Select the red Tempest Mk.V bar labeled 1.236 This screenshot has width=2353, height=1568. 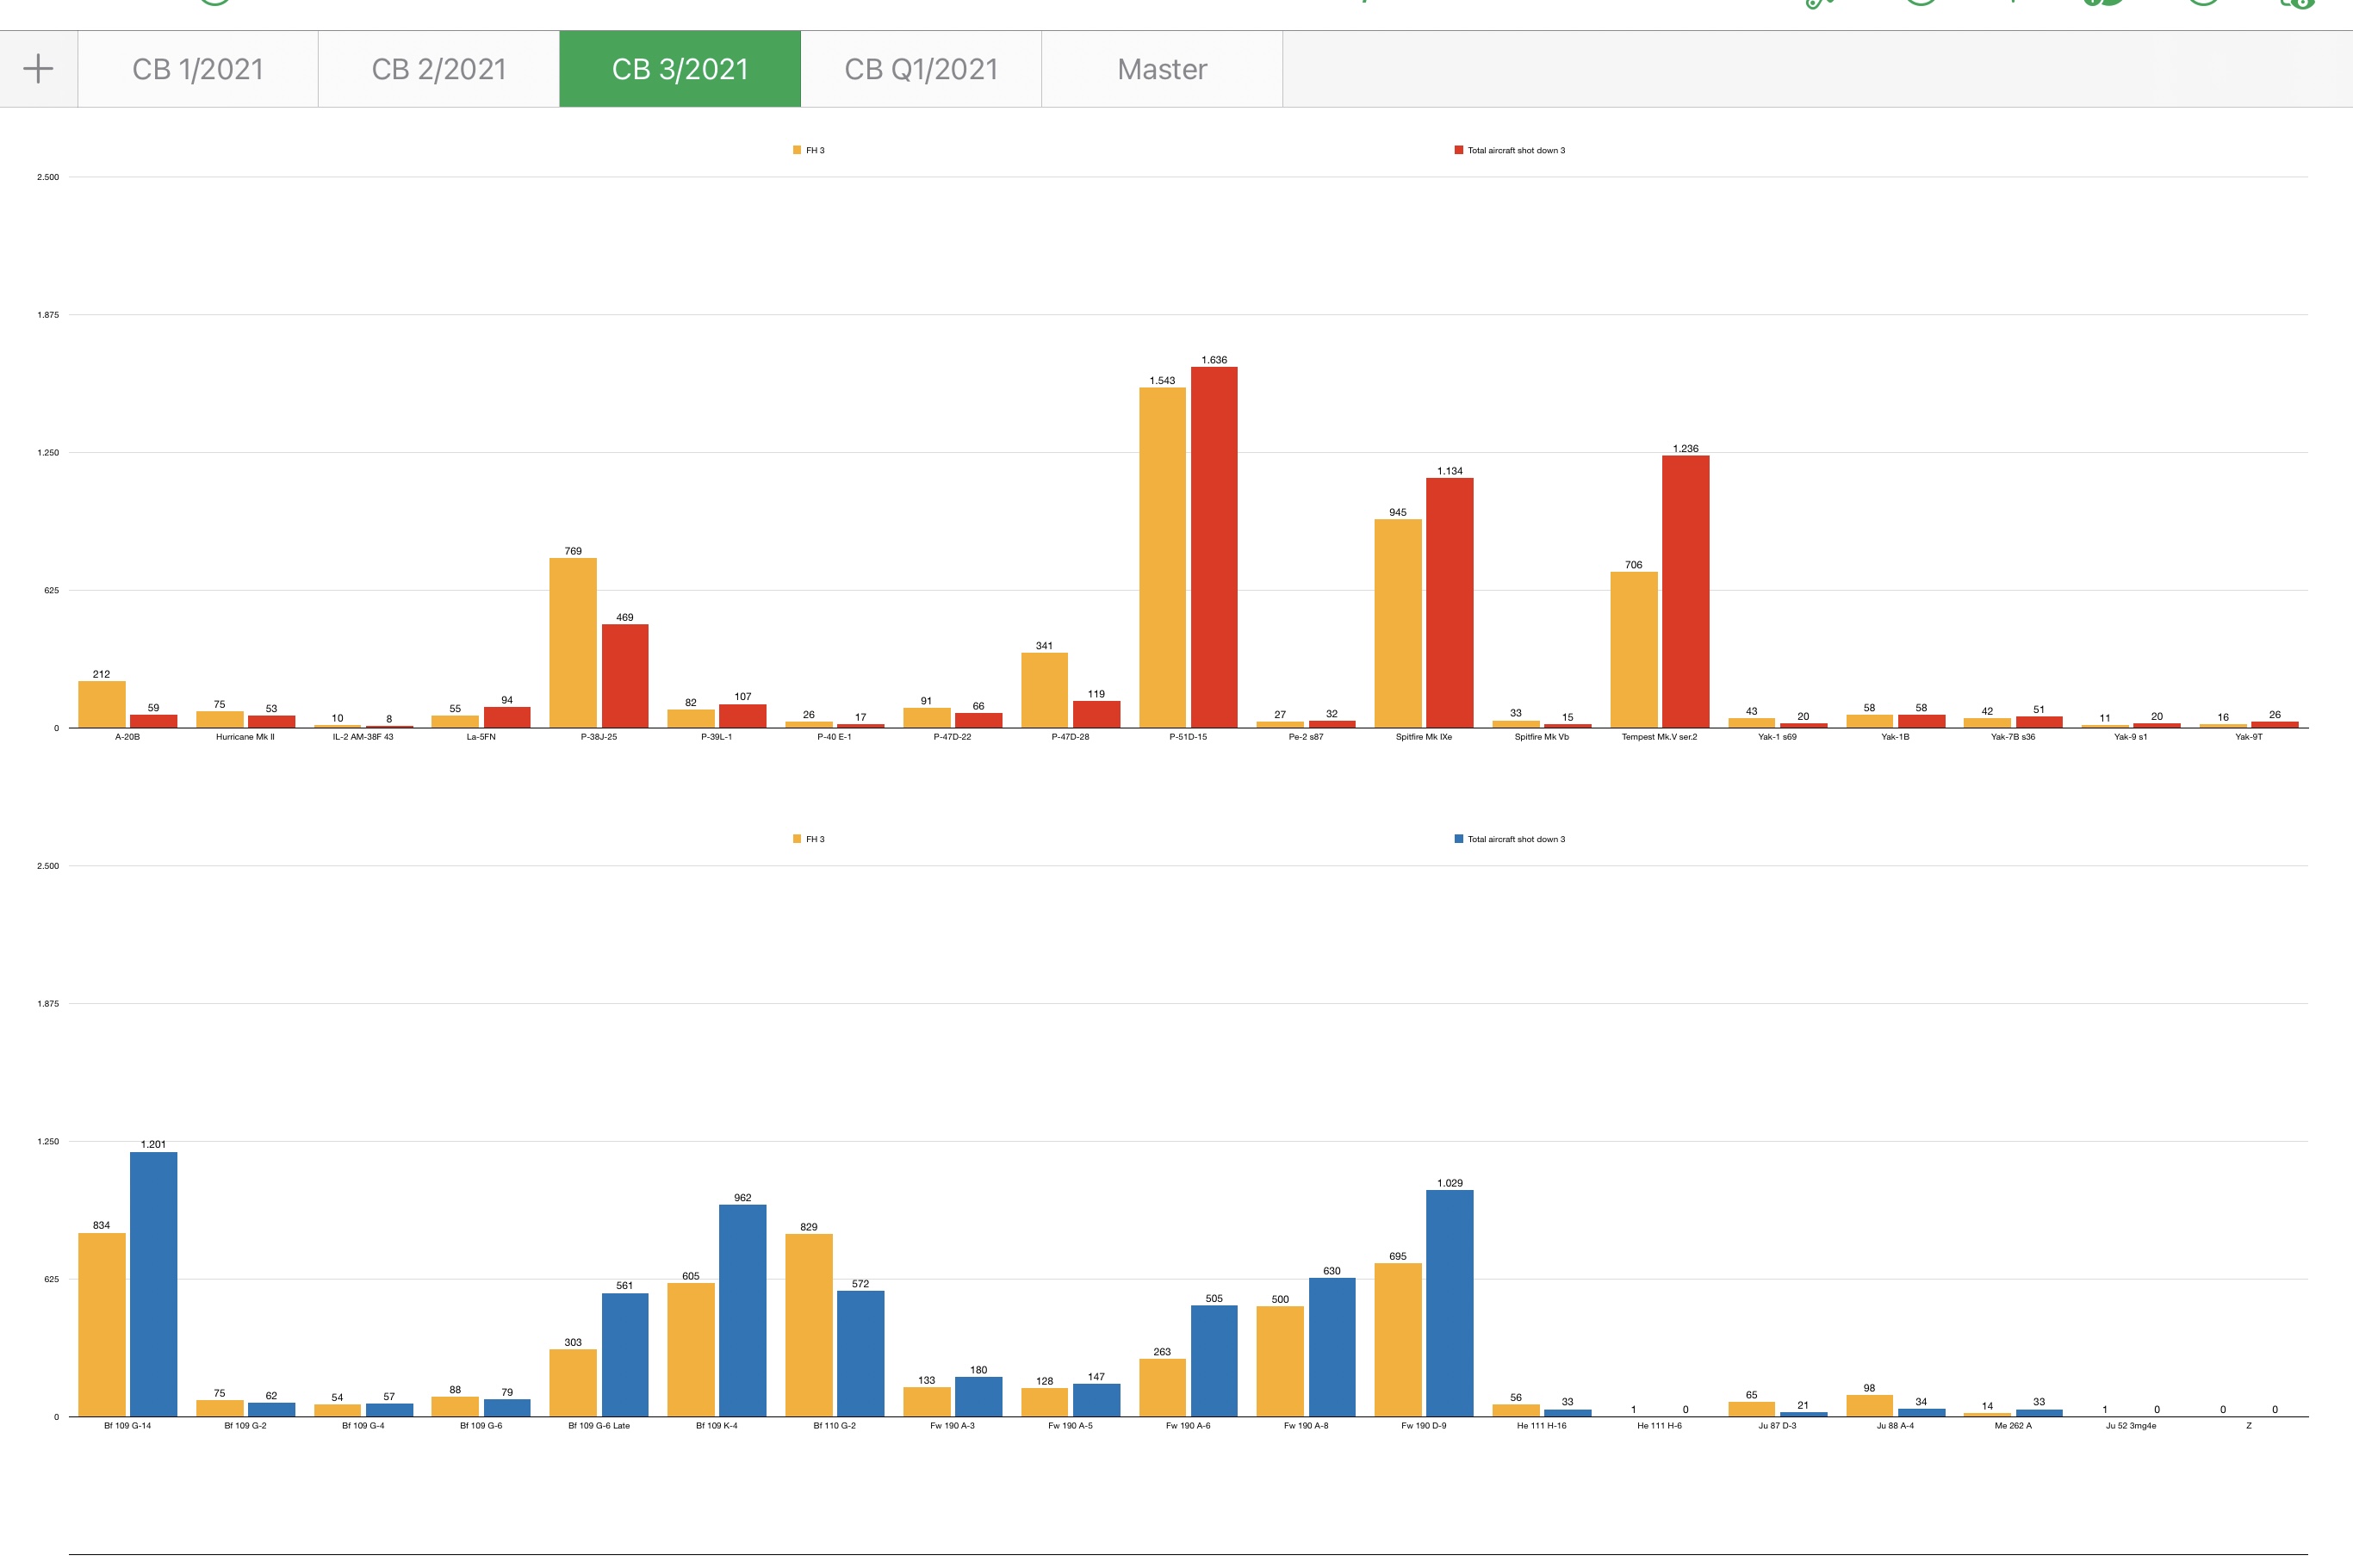pos(1685,591)
